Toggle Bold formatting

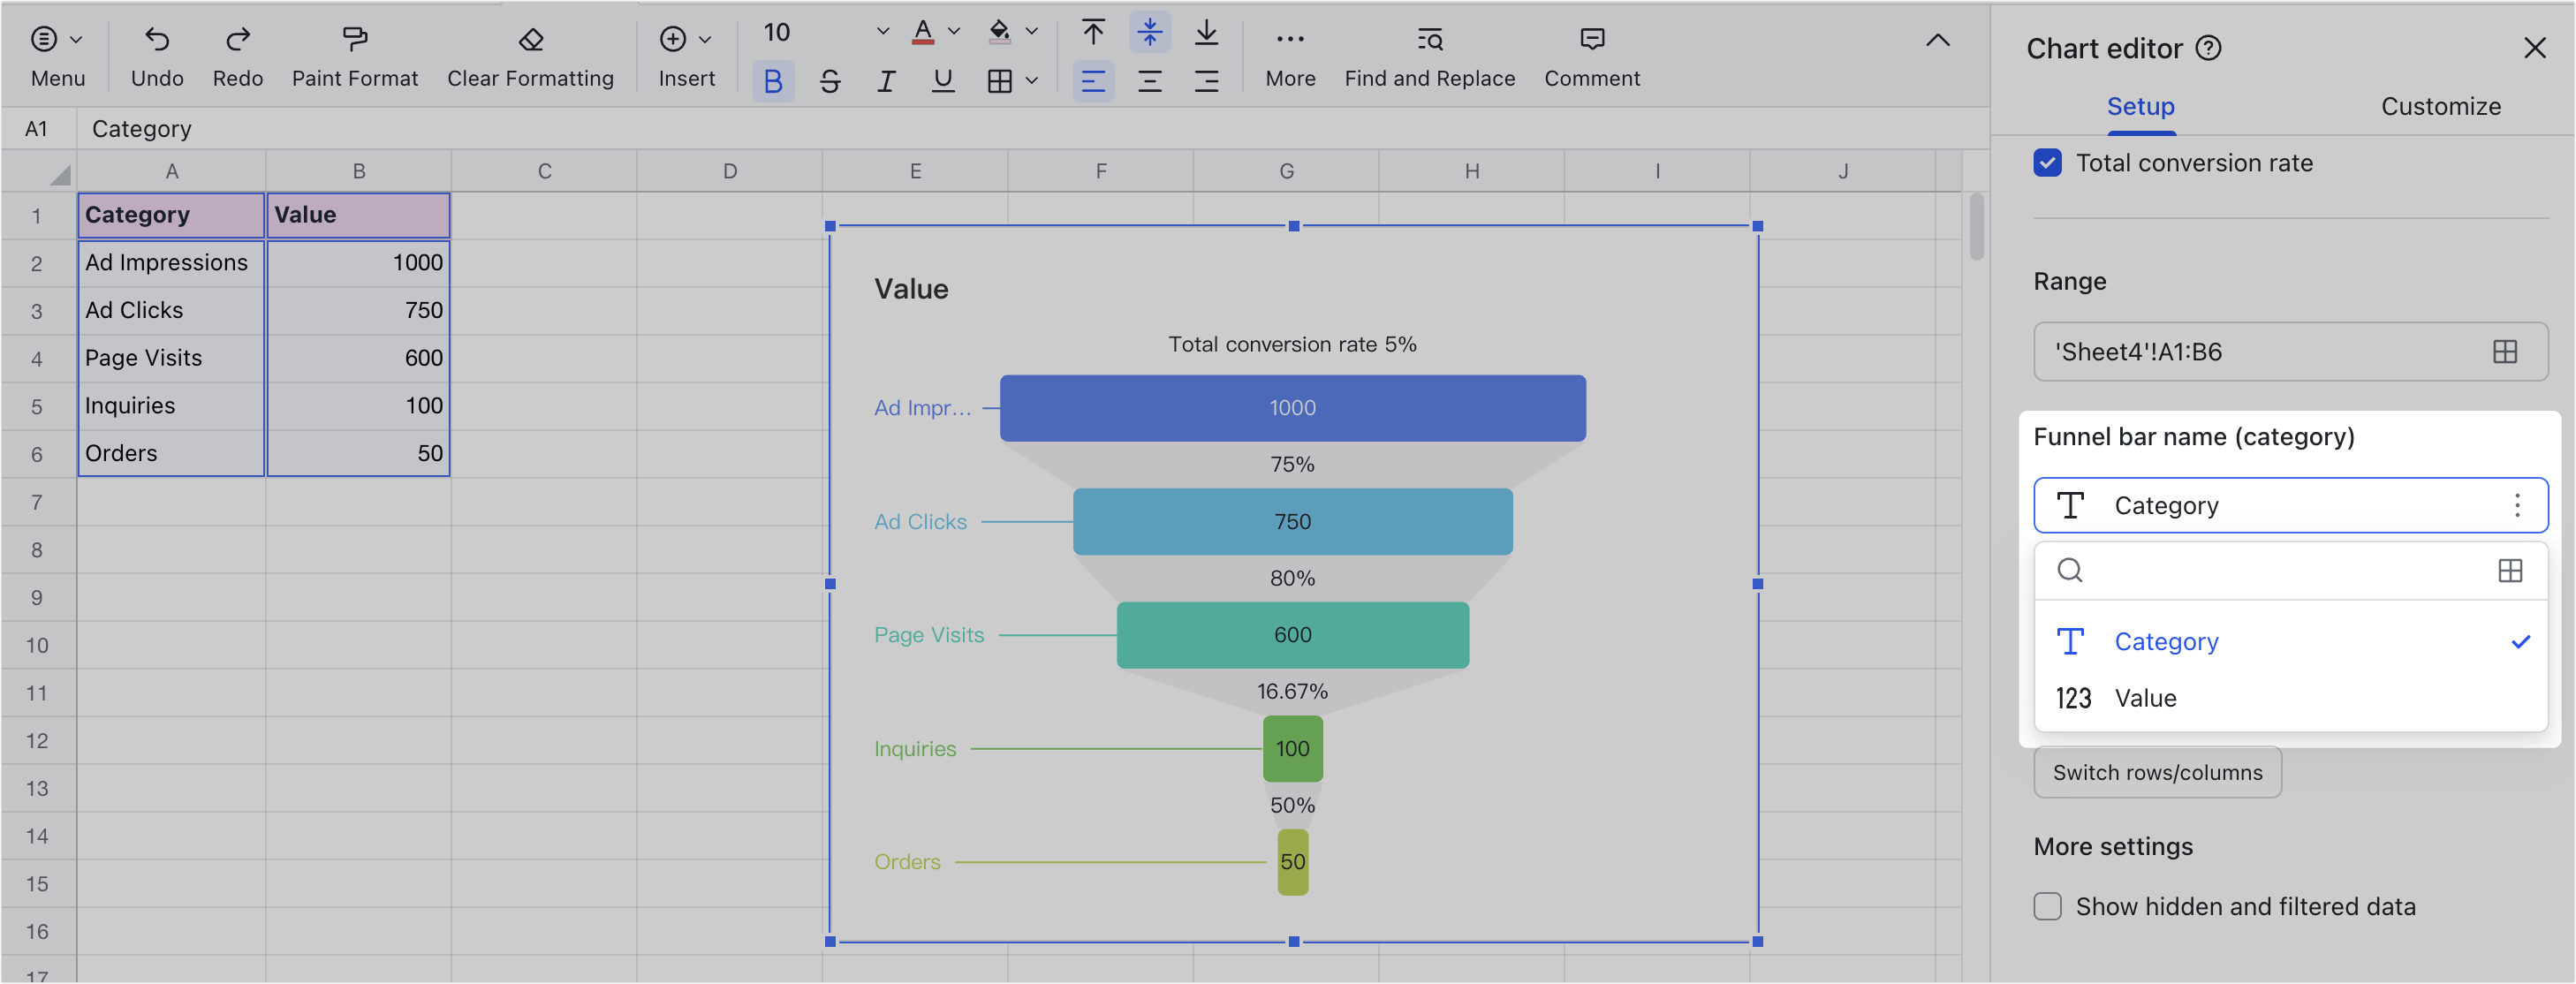tap(772, 82)
